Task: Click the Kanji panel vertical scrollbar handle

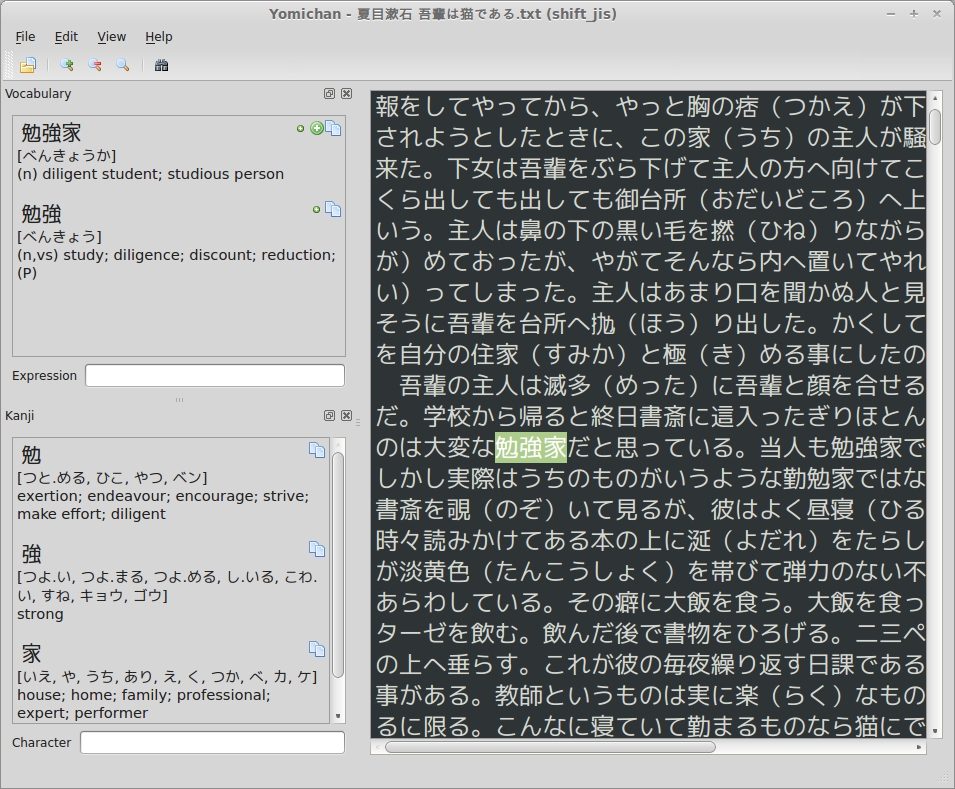Action: 338,565
